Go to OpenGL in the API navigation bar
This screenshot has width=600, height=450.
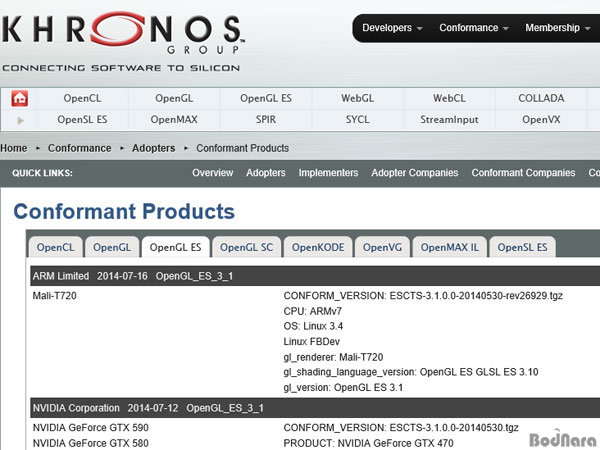(174, 98)
